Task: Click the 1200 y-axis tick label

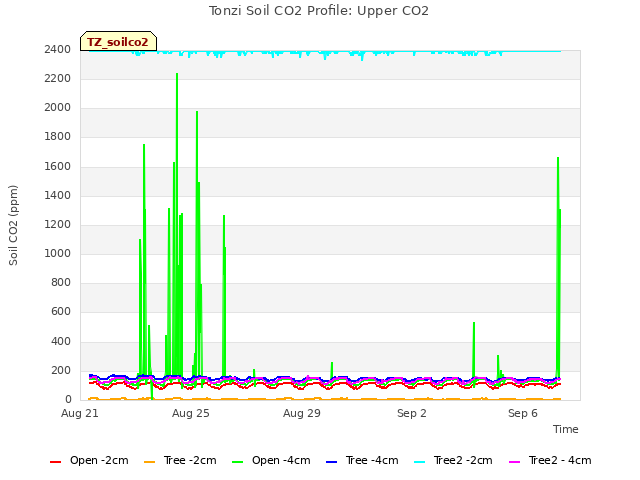Action: (x=58, y=224)
